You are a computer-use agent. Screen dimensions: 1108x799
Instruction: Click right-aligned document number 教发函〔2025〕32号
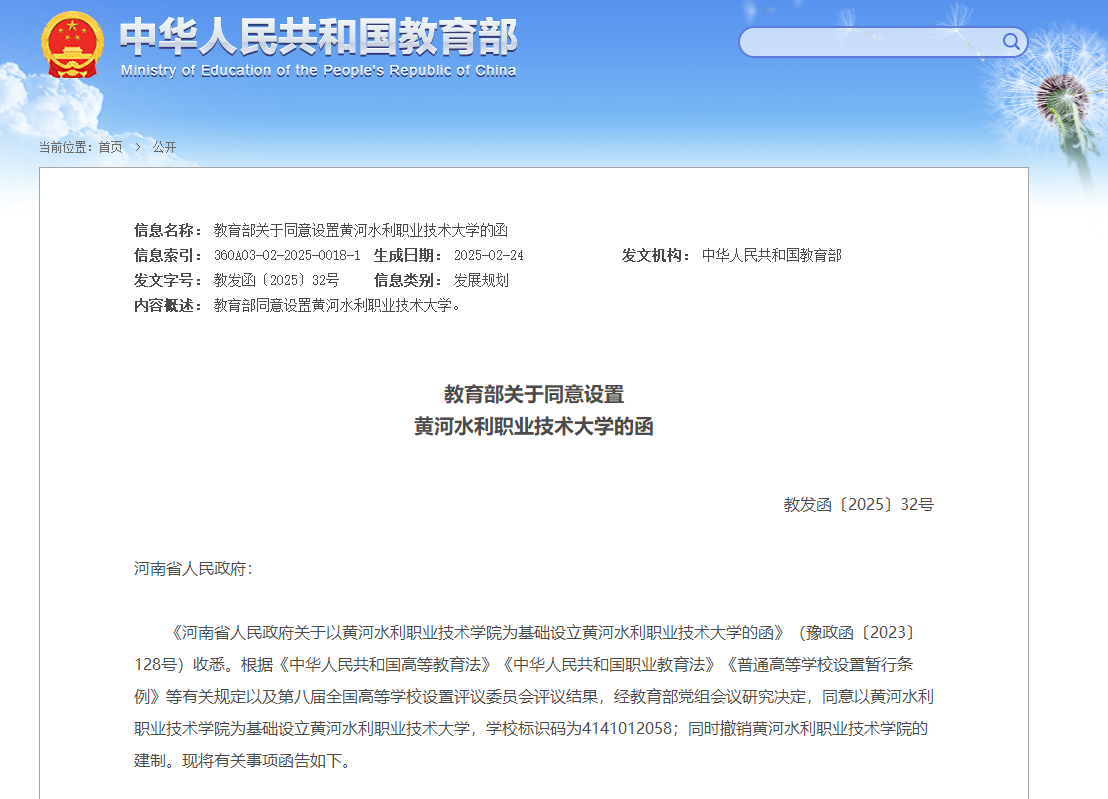(858, 505)
